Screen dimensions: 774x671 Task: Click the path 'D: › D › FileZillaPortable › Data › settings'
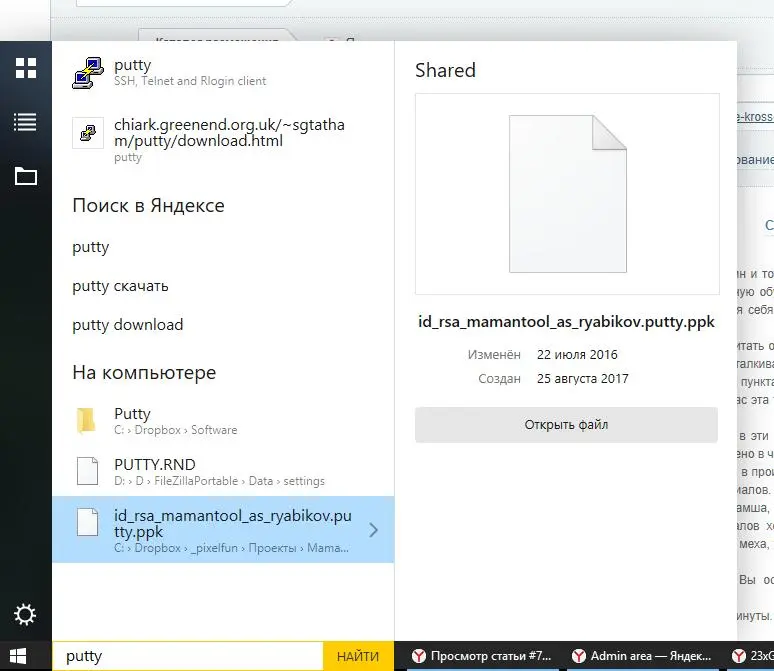click(219, 481)
